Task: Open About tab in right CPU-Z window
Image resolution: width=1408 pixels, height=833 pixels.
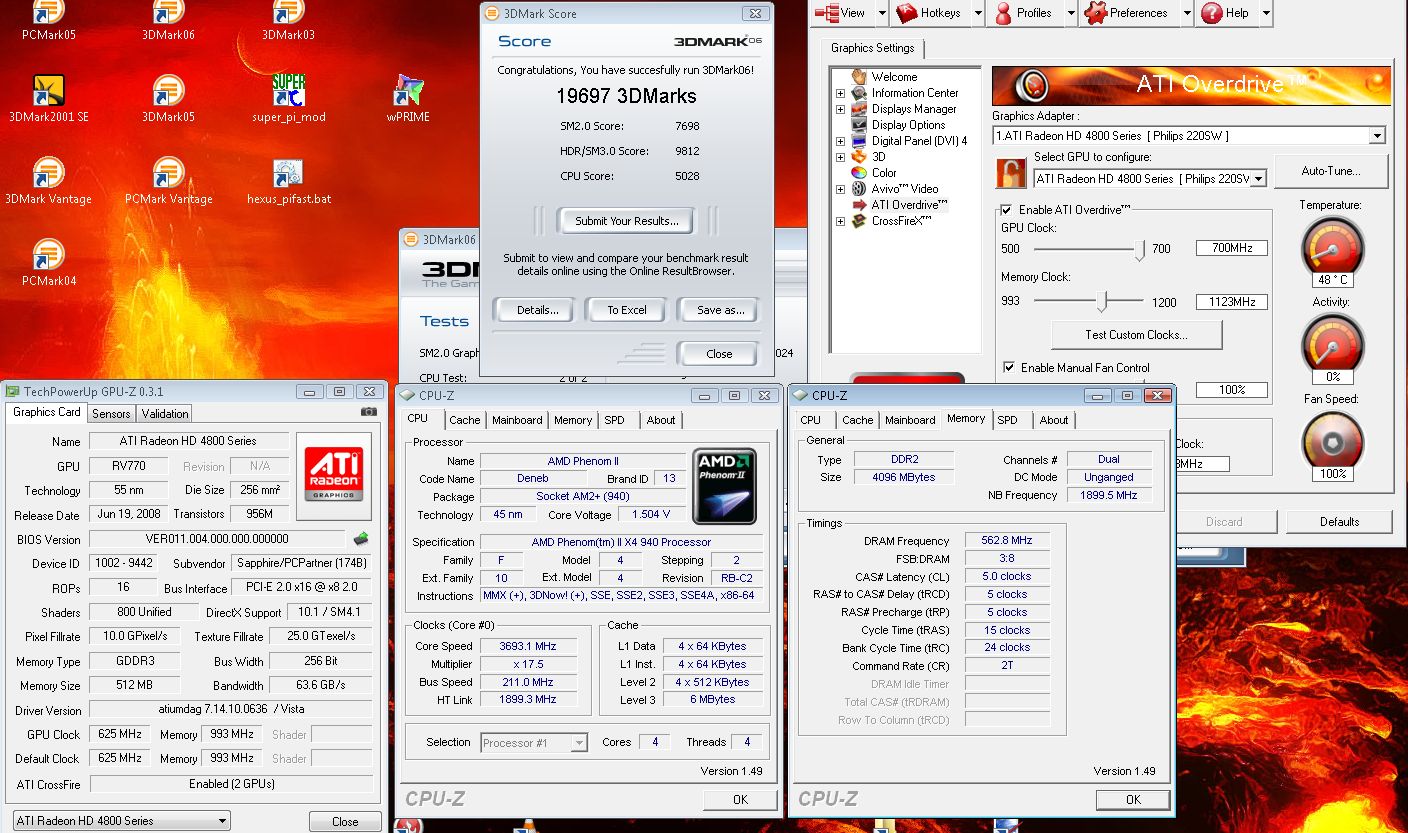Action: (1053, 420)
